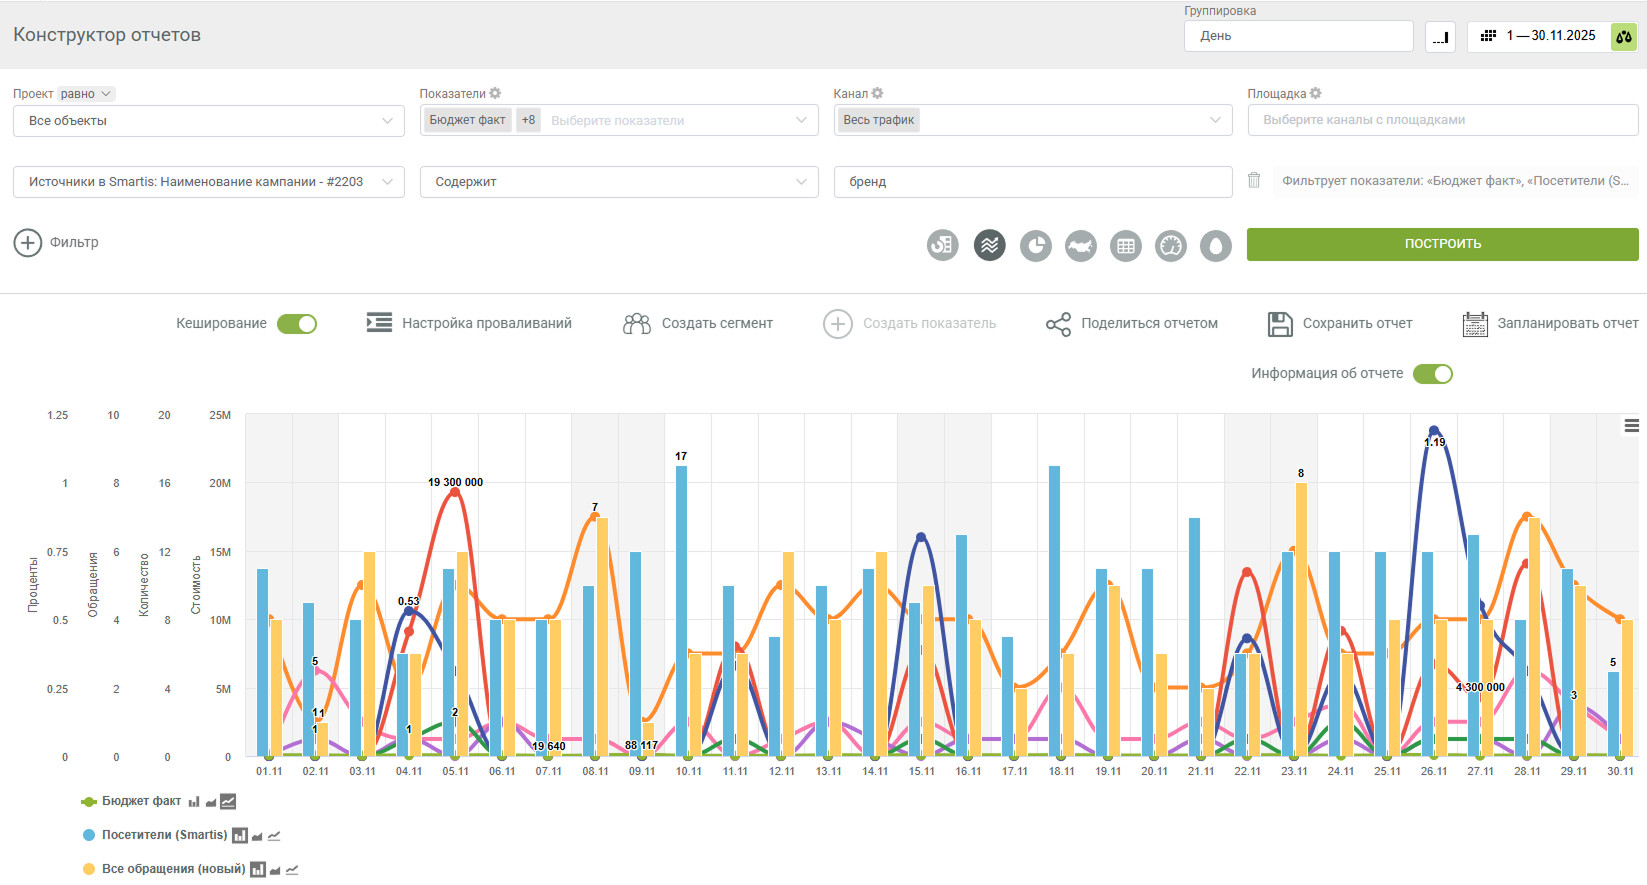
Task: Click the green ПОСТРОИТЬ button
Action: click(x=1442, y=244)
